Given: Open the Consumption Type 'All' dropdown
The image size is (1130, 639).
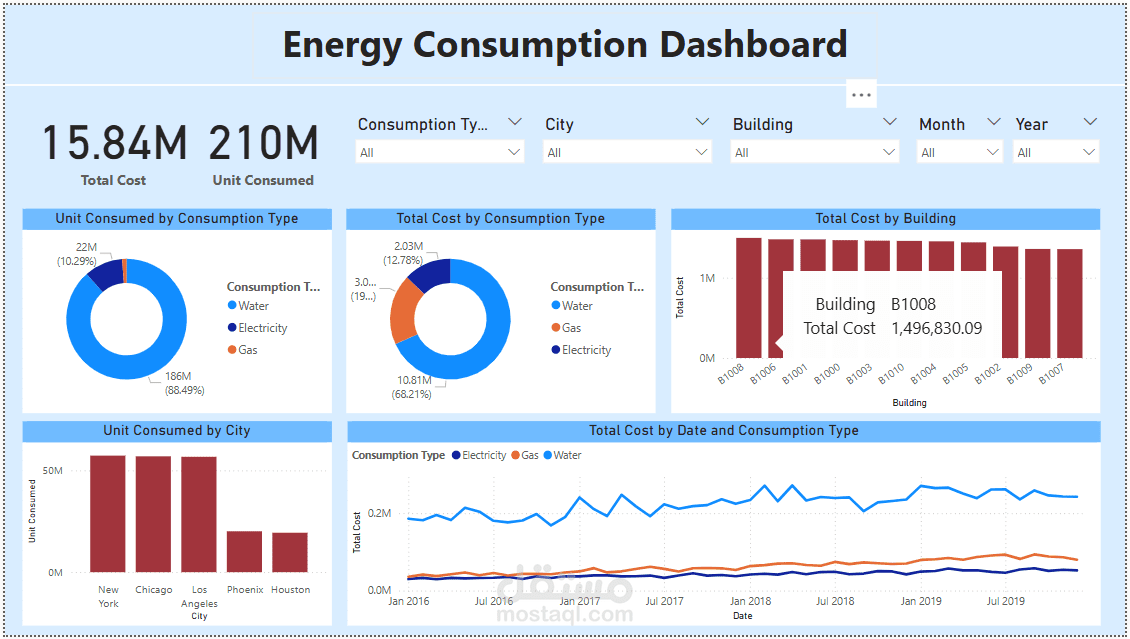Looking at the screenshot, I should (440, 152).
